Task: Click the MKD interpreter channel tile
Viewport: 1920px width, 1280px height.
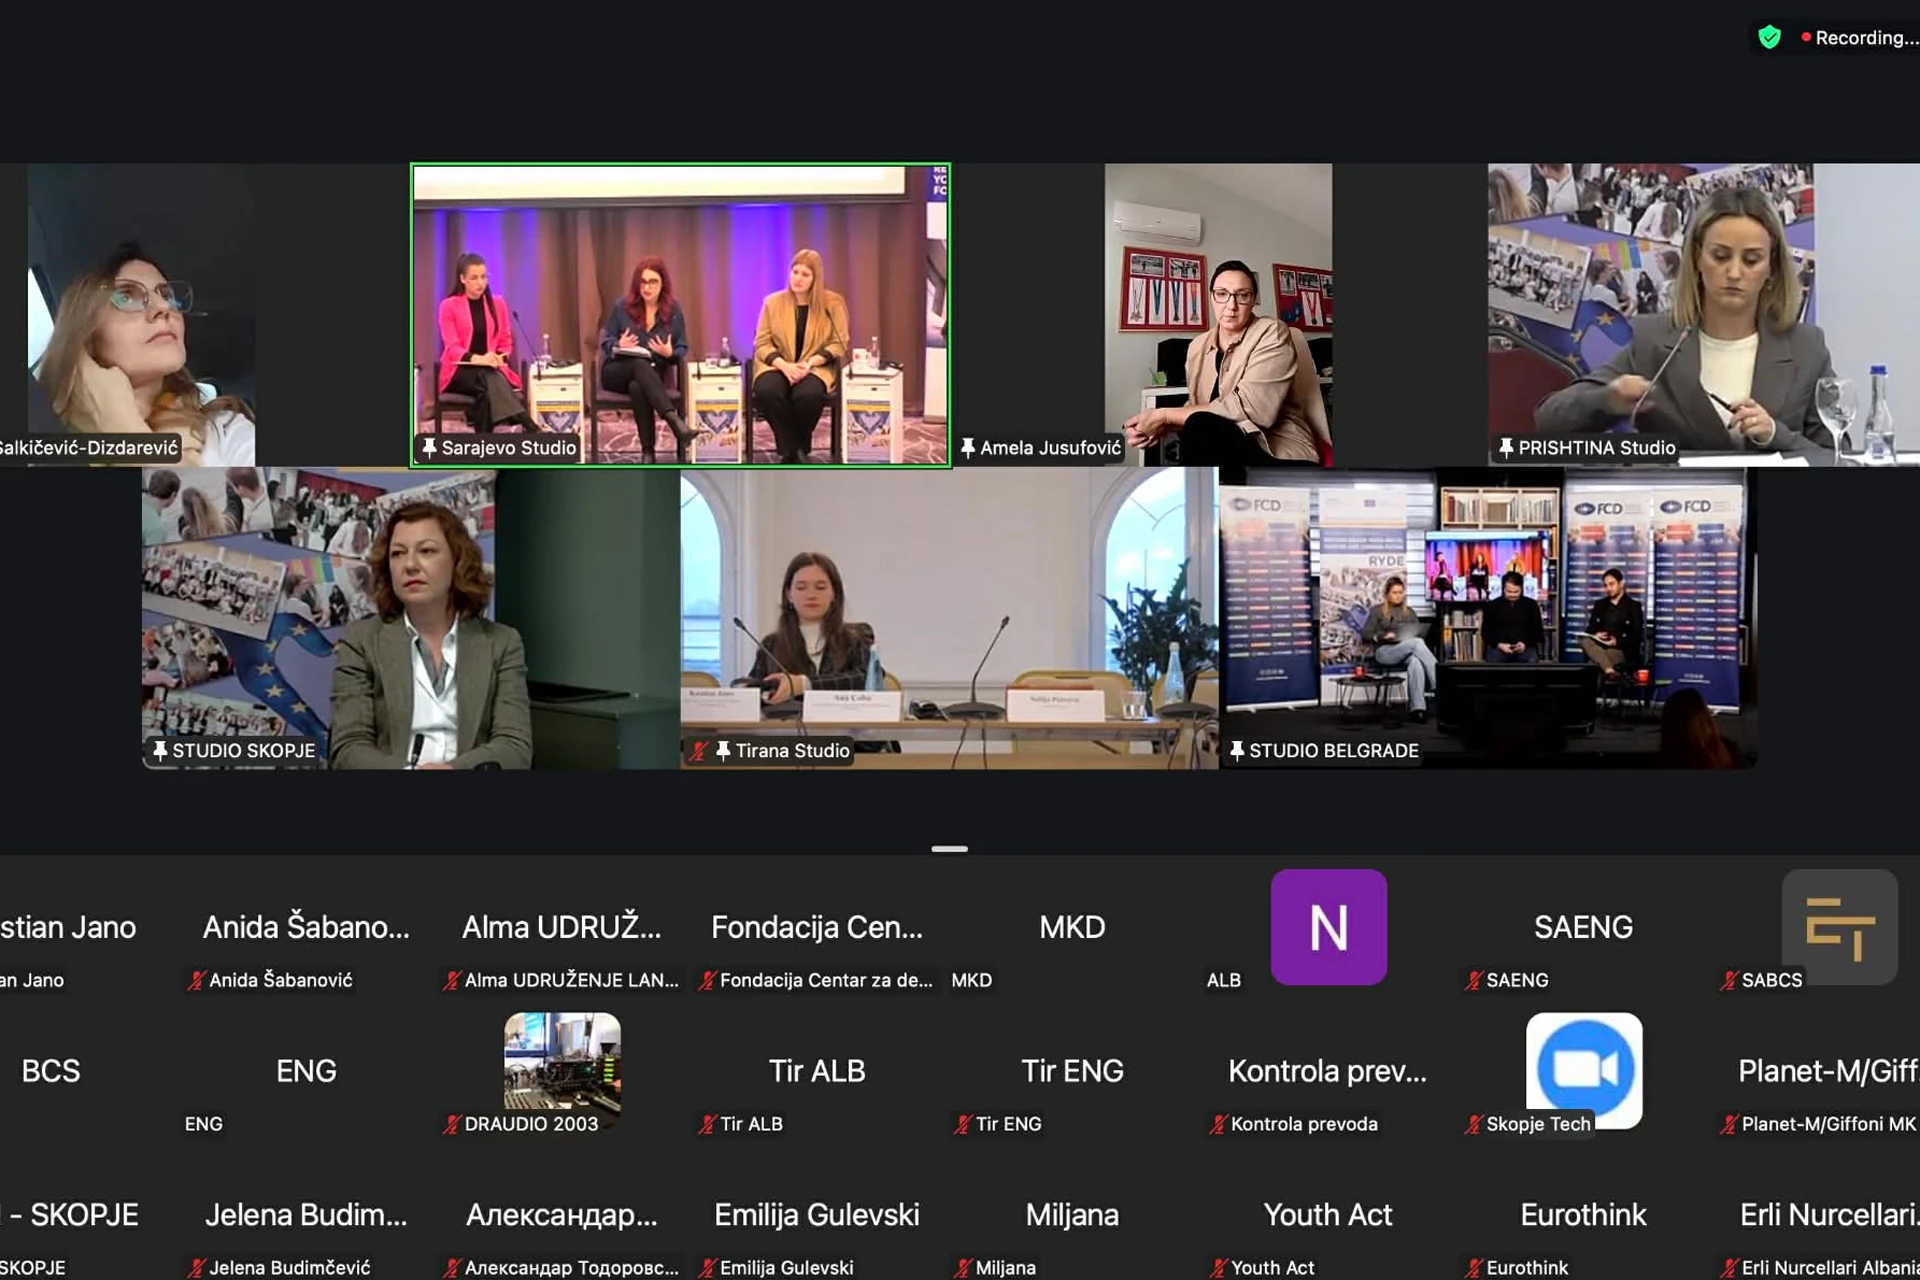Action: [1072, 927]
